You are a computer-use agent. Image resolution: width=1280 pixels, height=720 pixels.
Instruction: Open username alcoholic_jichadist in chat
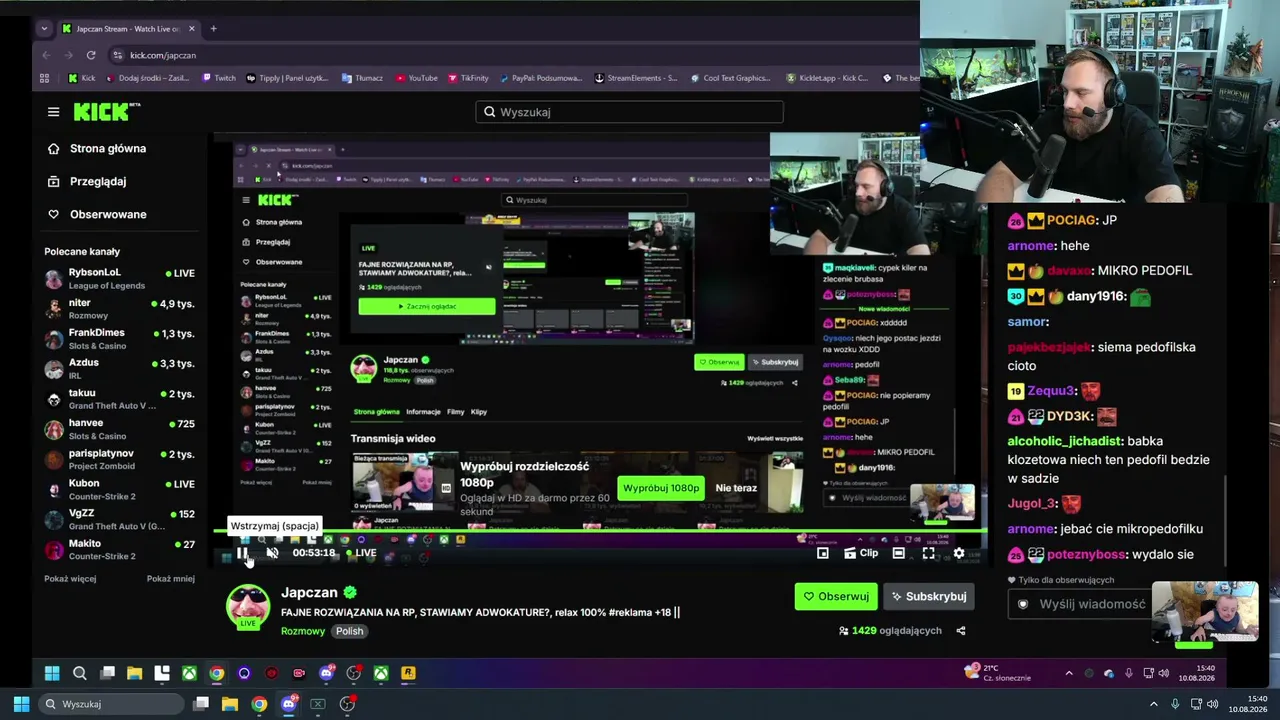(1064, 441)
